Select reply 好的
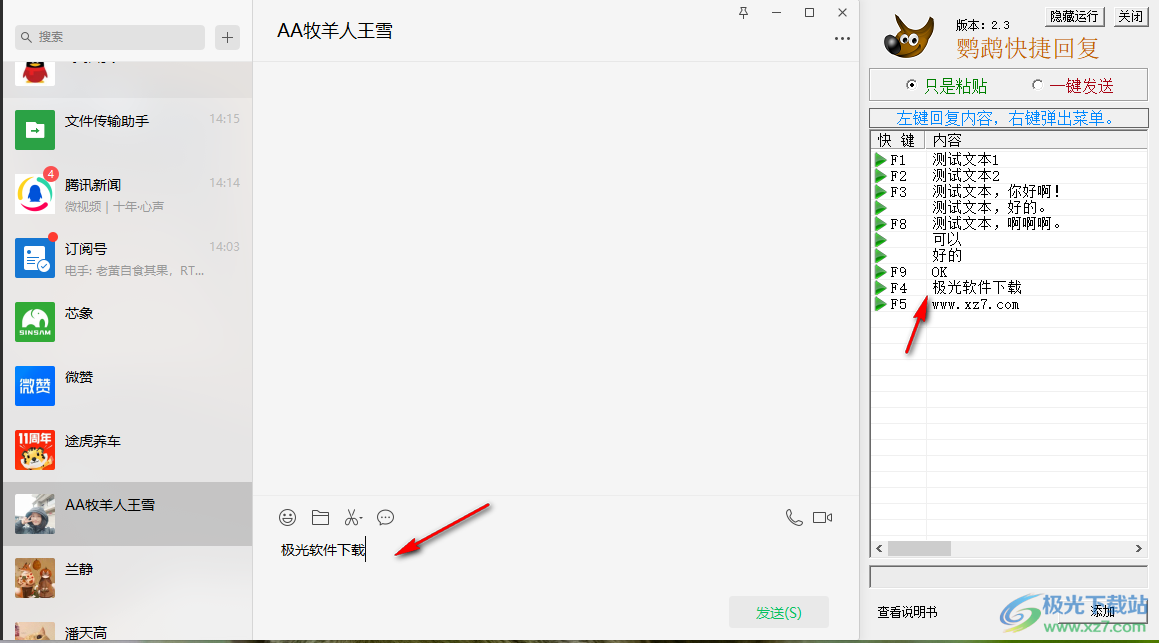This screenshot has width=1159, height=643. pos(947,256)
